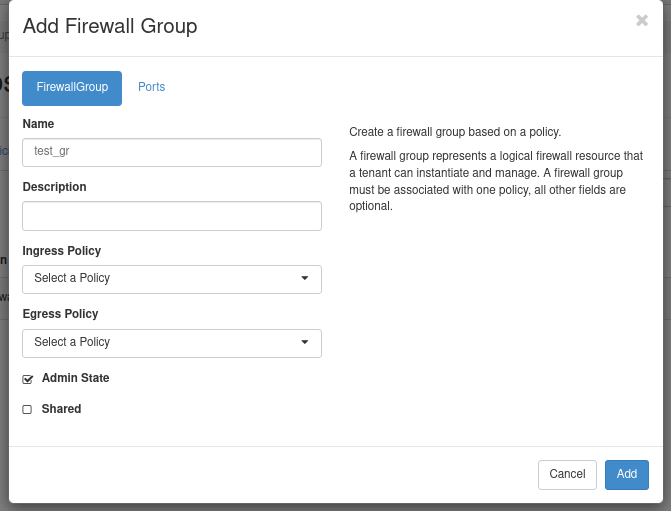
Task: Click the Description field label
Action: point(54,187)
